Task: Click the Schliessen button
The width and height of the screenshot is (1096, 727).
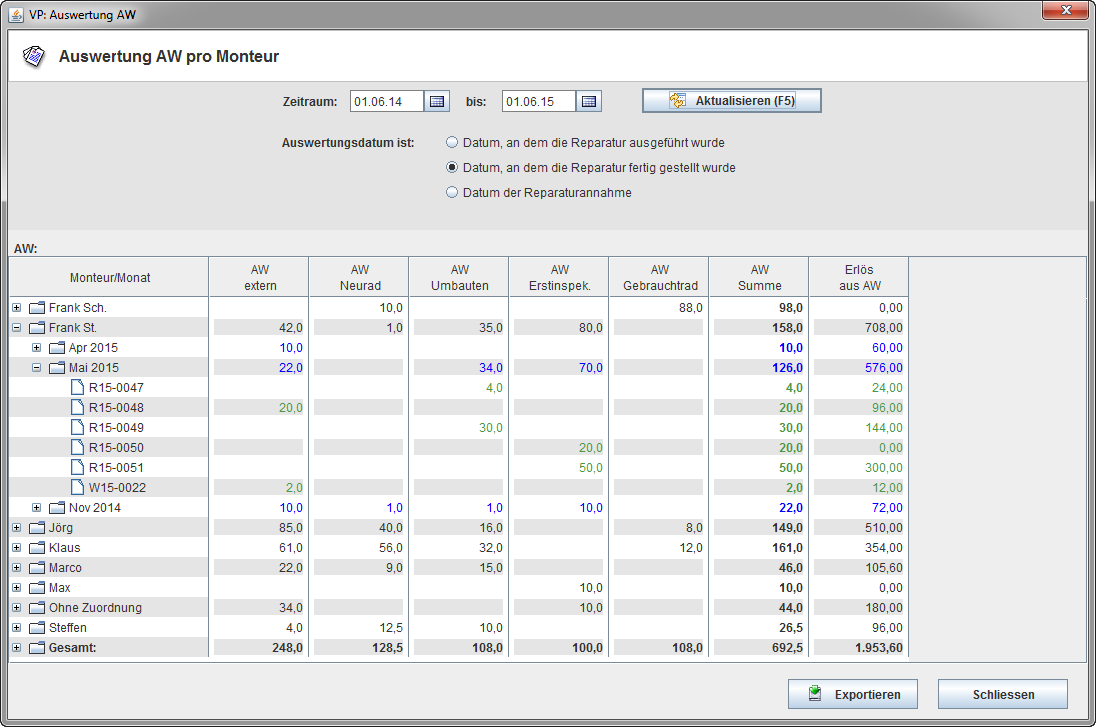Action: click(1002, 694)
